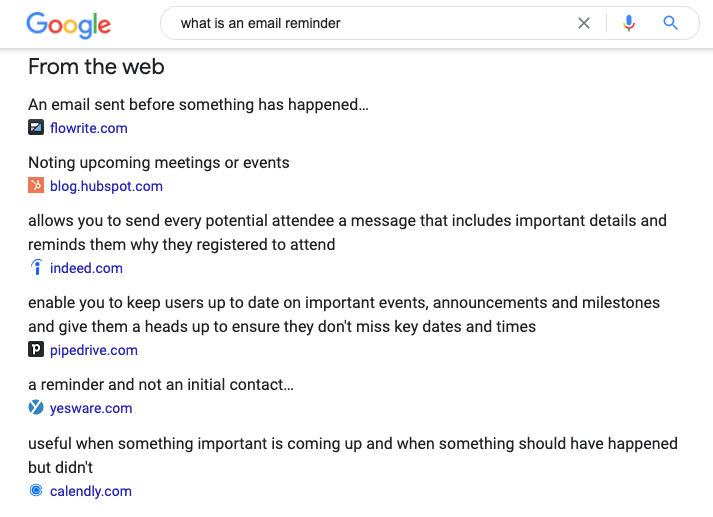The image size is (713, 517).
Task: Click the Google logo
Action: click(69, 24)
